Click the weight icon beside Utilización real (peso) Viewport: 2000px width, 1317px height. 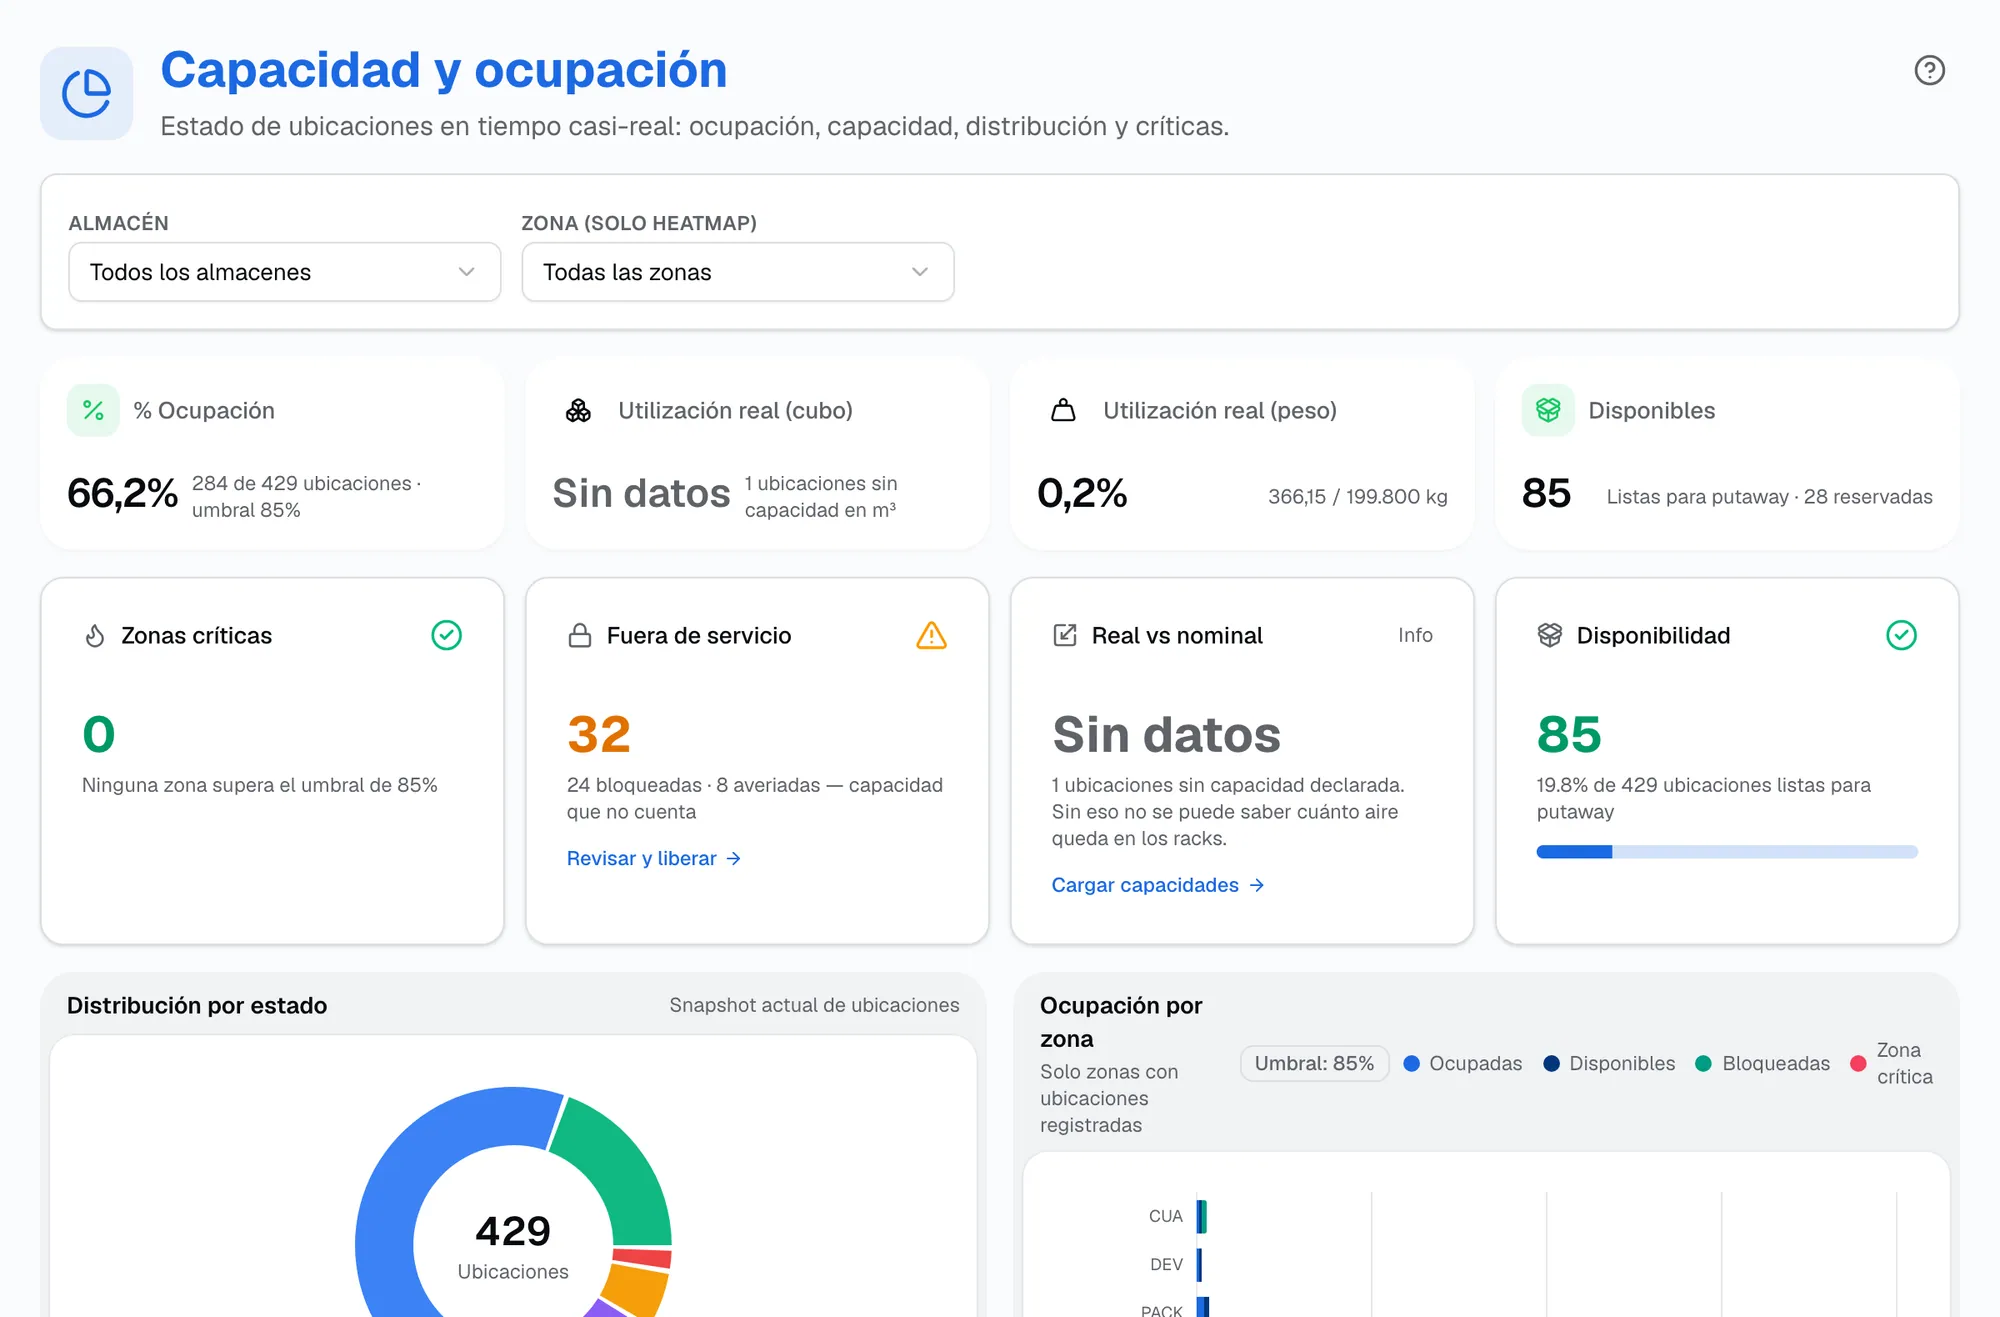tap(1063, 410)
